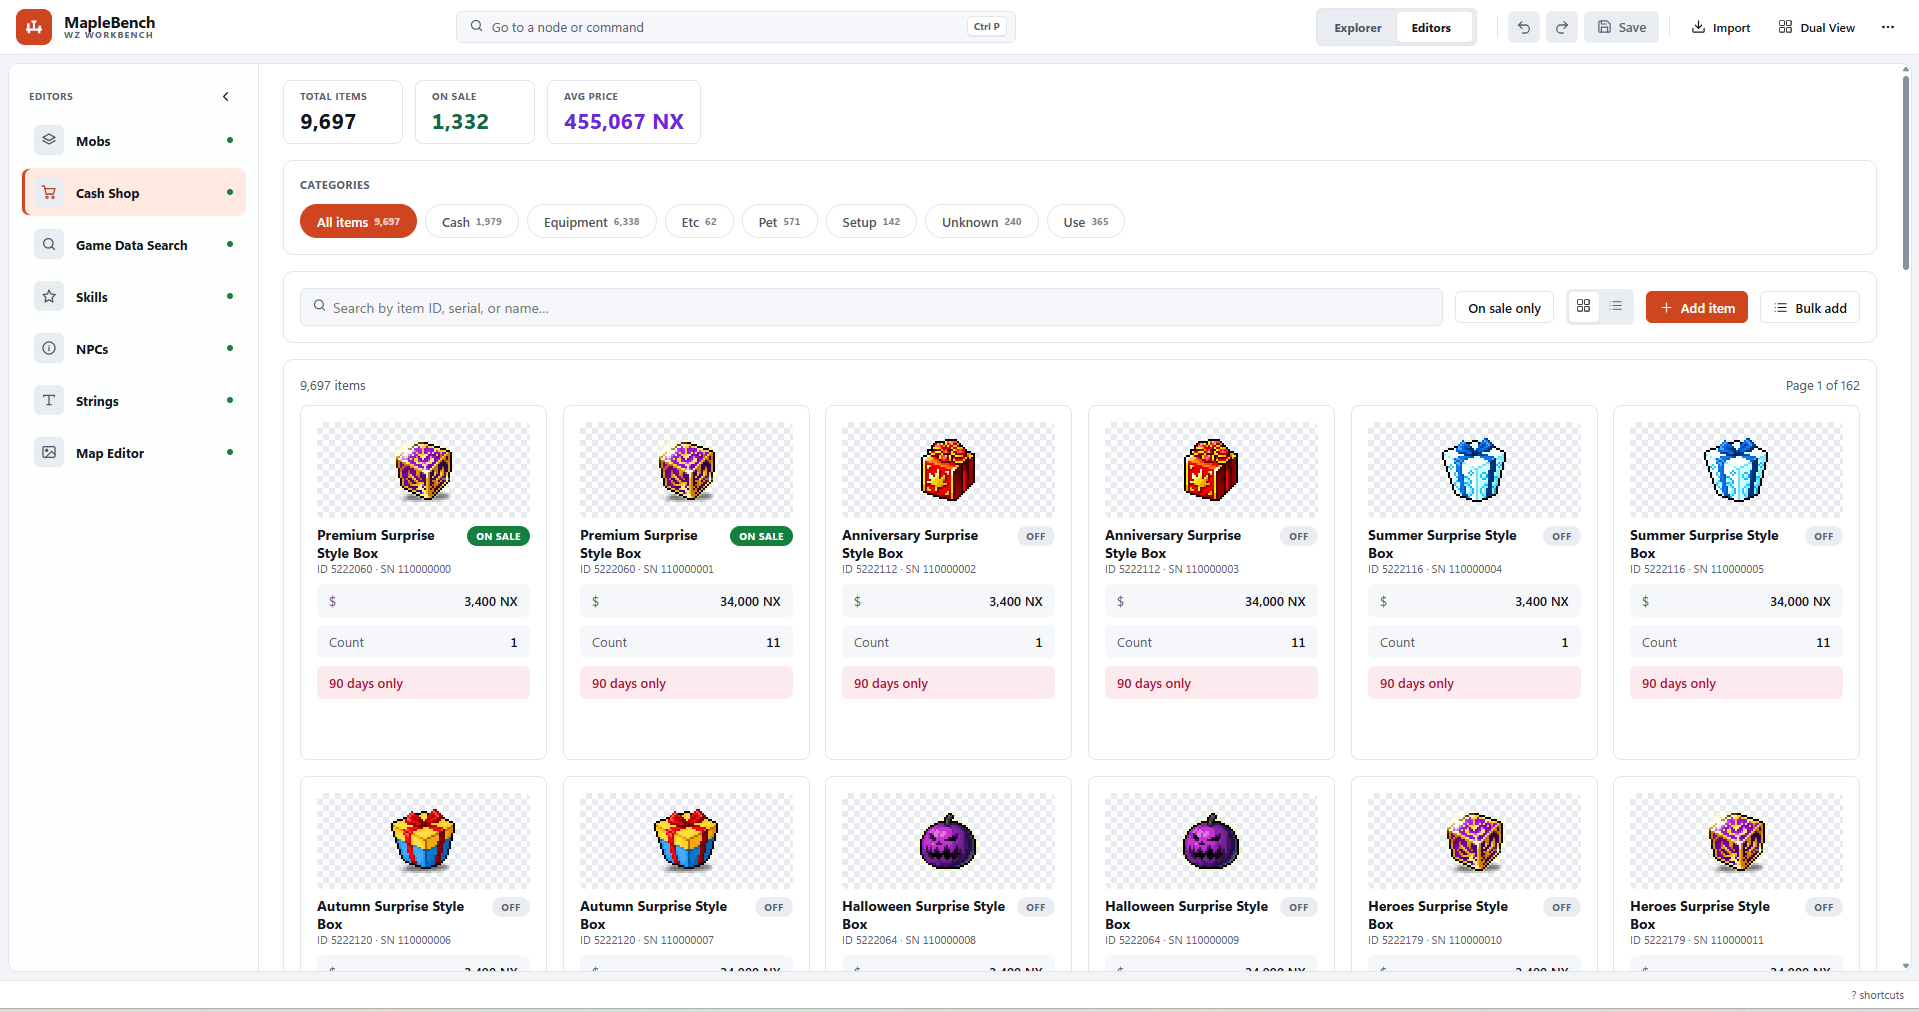Screen dimensions: 1919x1012
Task: Filter by Pet category
Action: click(779, 222)
